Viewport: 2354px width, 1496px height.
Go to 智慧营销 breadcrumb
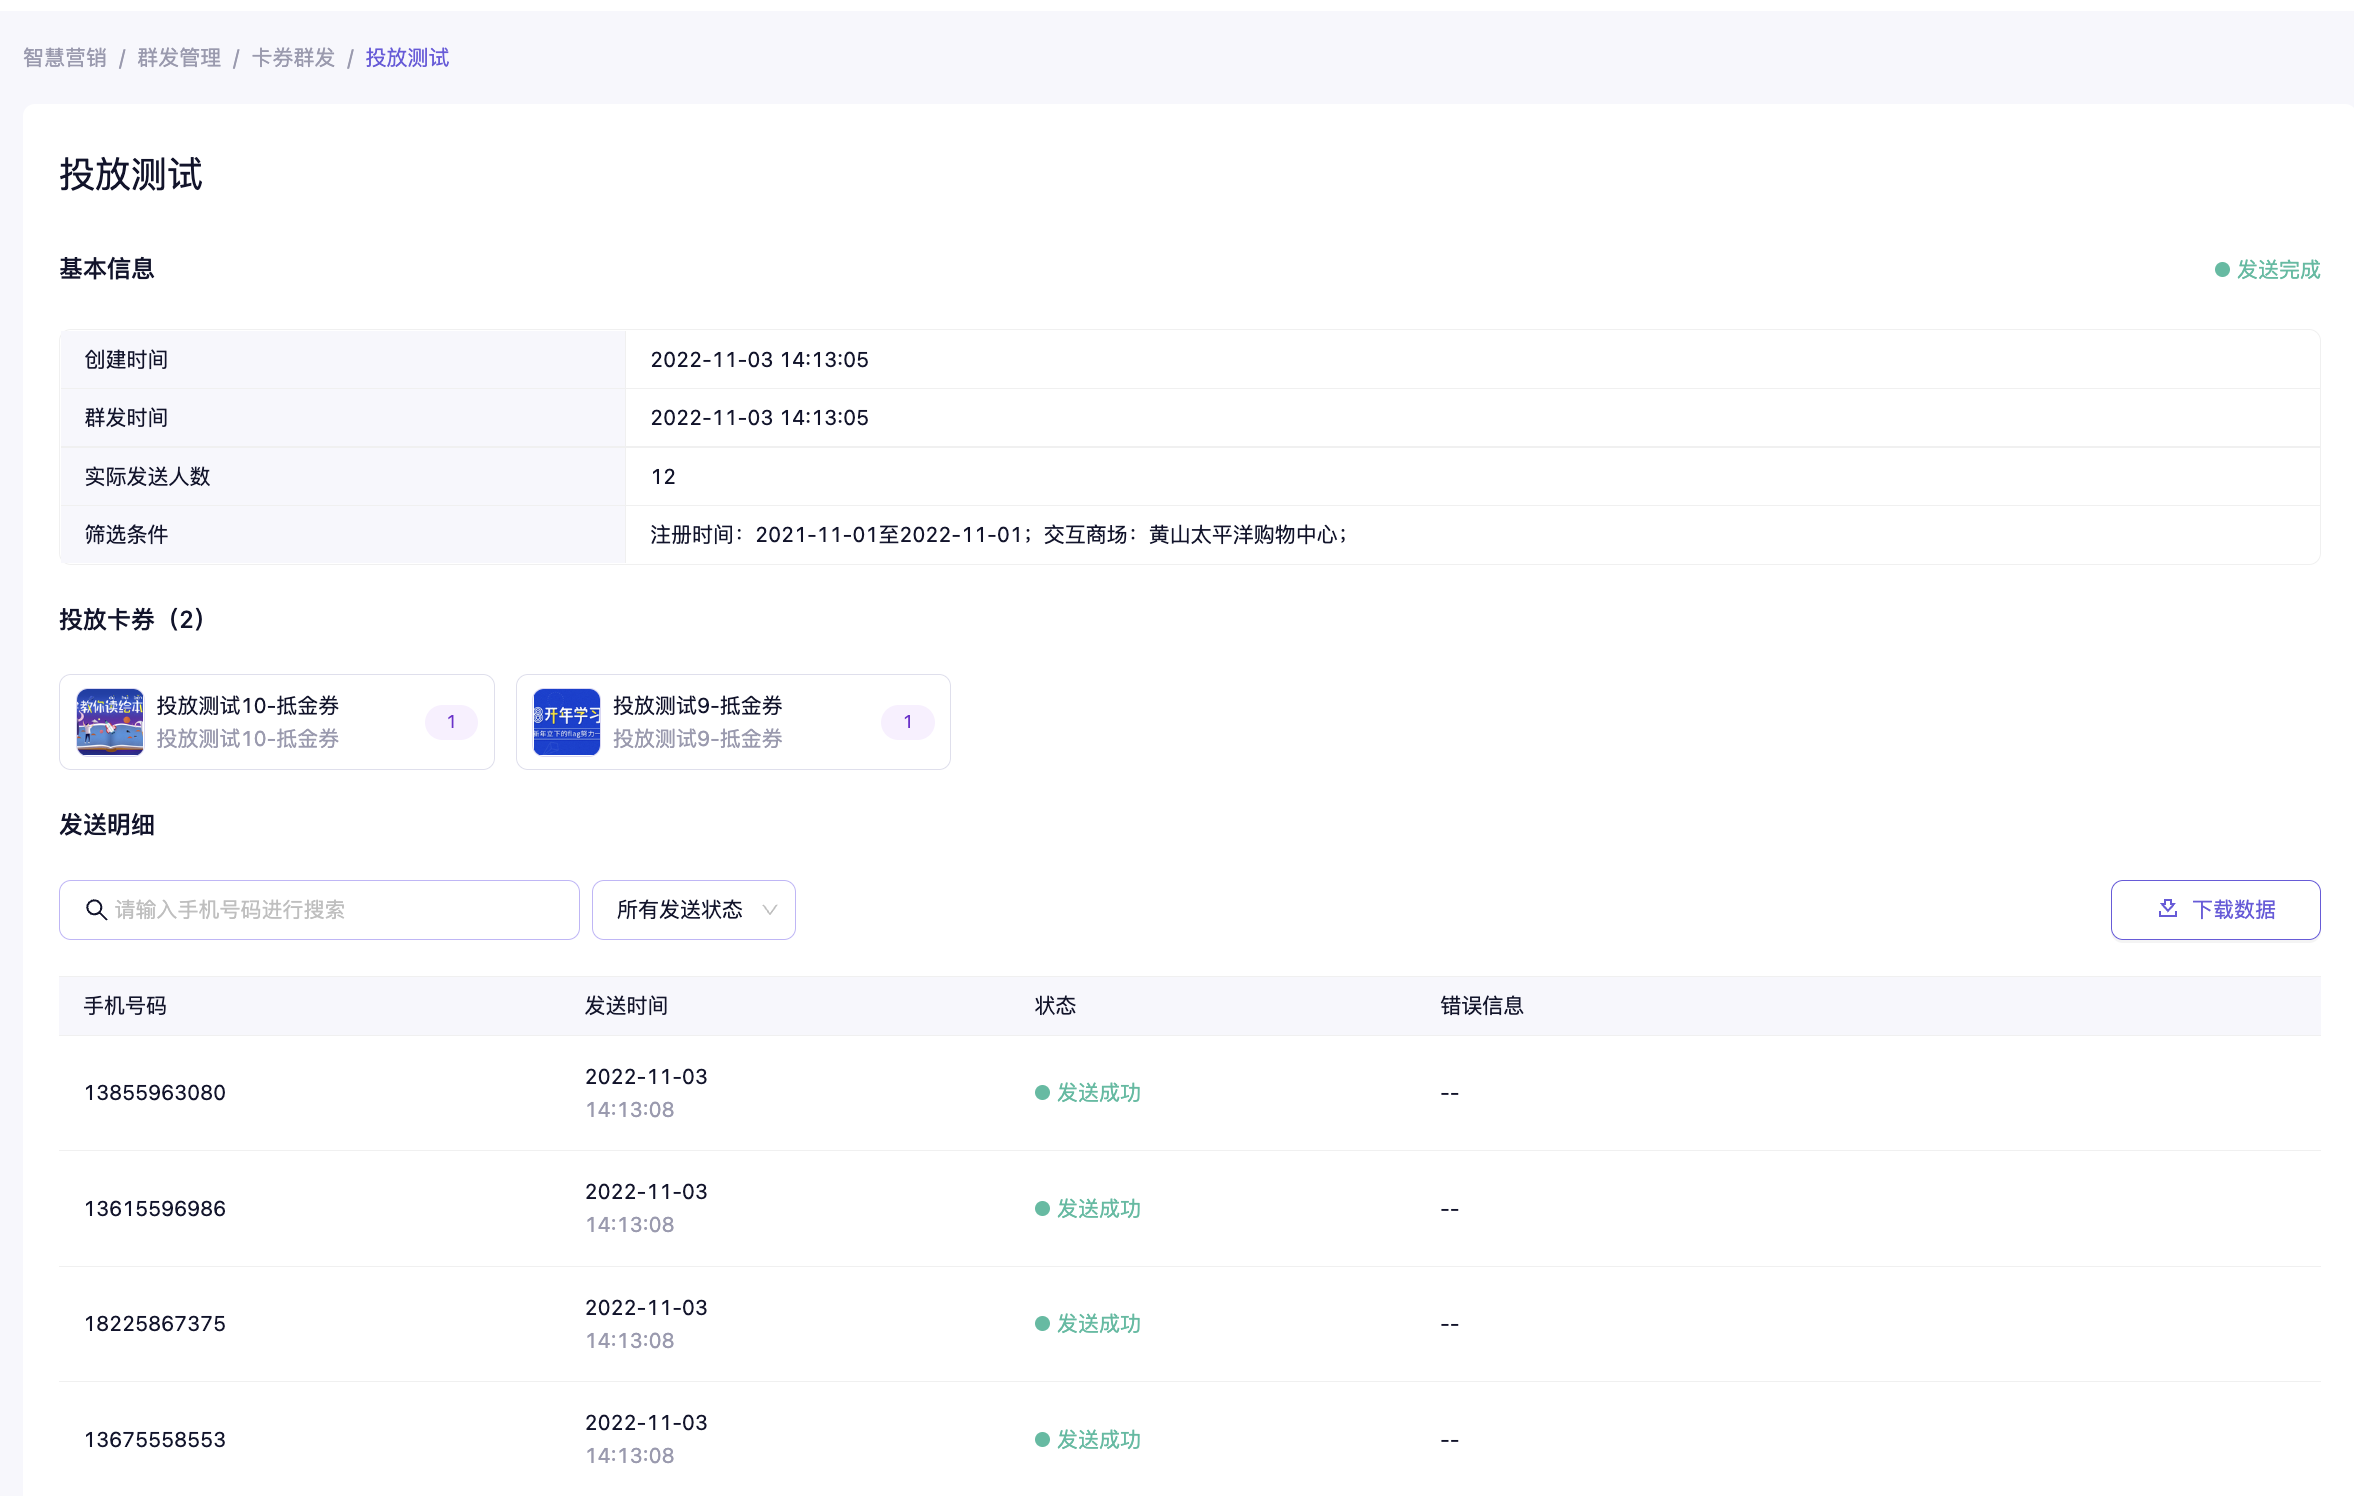pyautogui.click(x=65, y=58)
